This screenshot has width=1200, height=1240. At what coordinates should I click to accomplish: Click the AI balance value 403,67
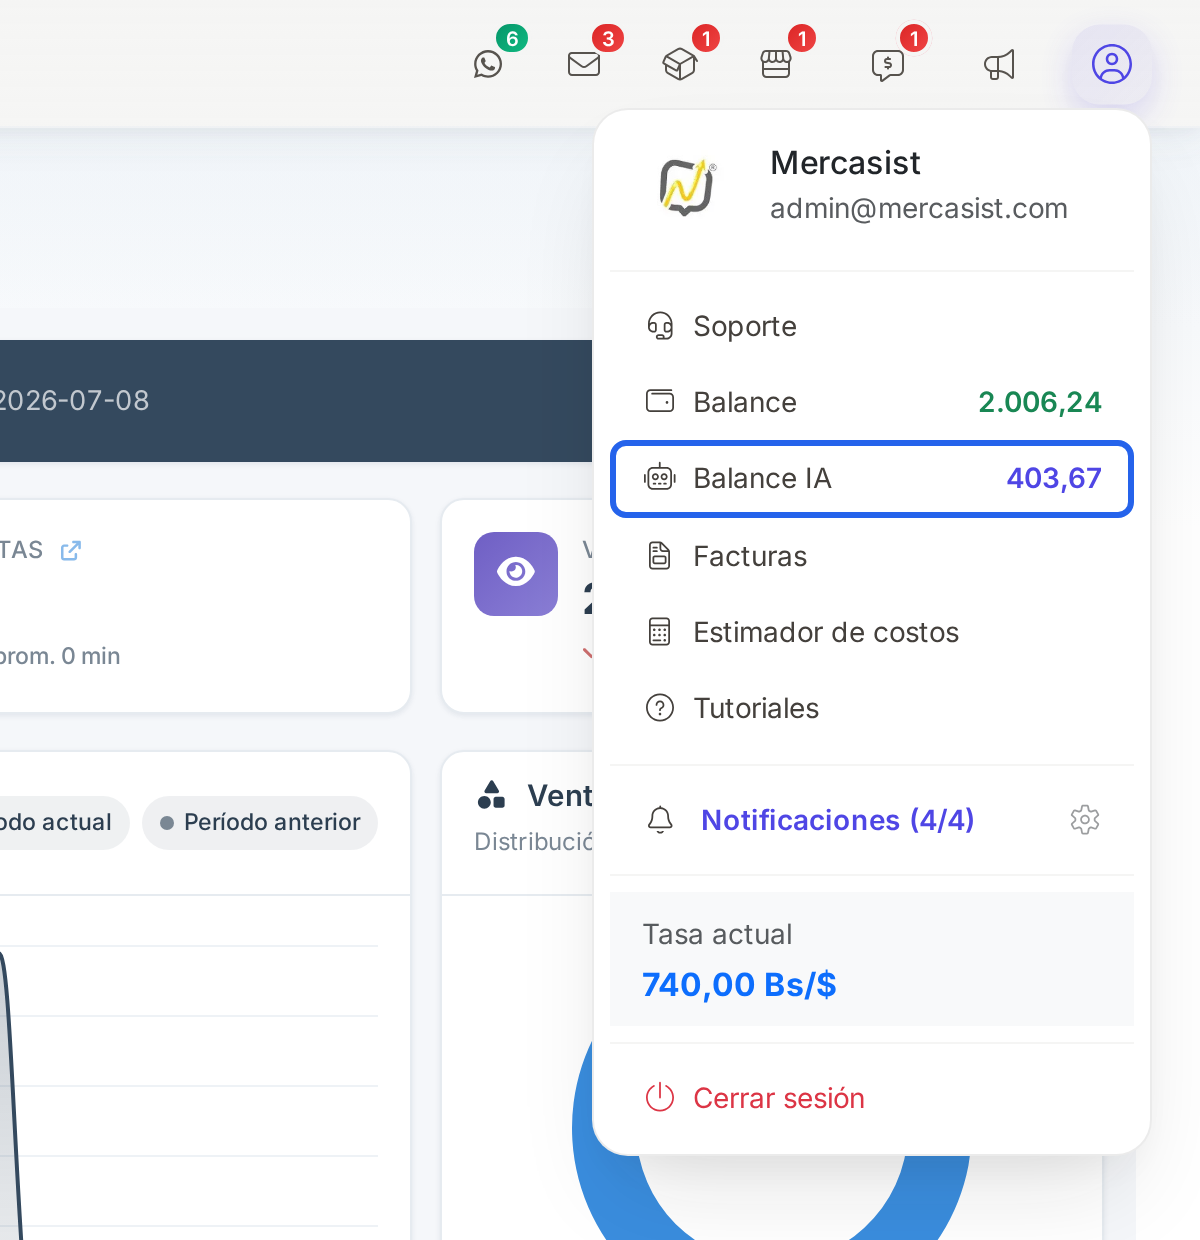1054,478
